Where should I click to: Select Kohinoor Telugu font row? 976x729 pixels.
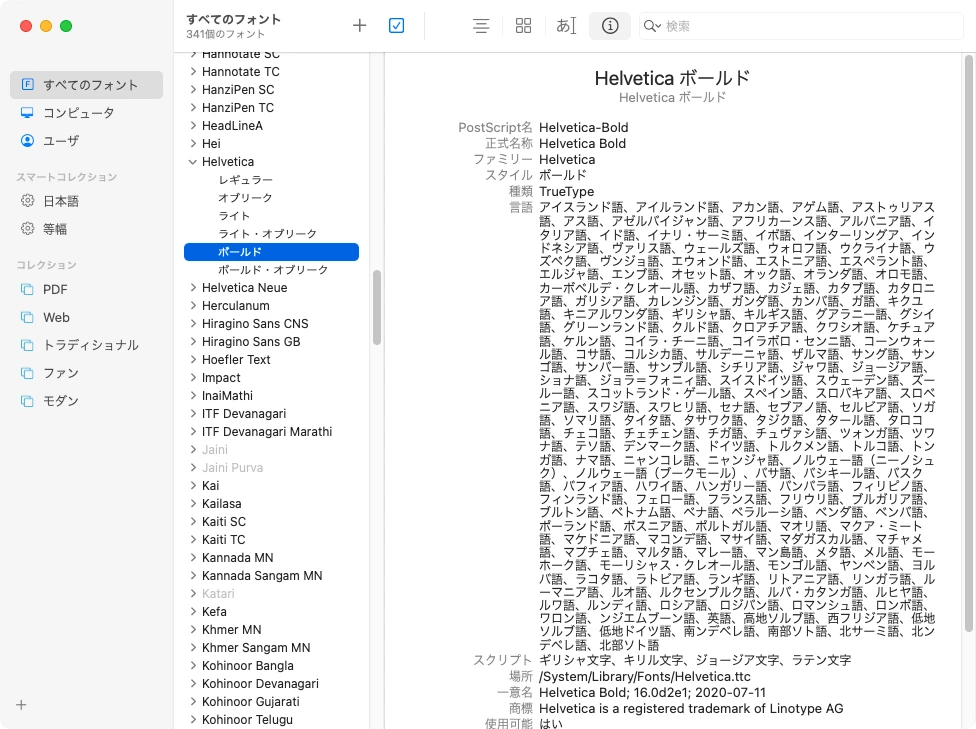tap(271, 720)
